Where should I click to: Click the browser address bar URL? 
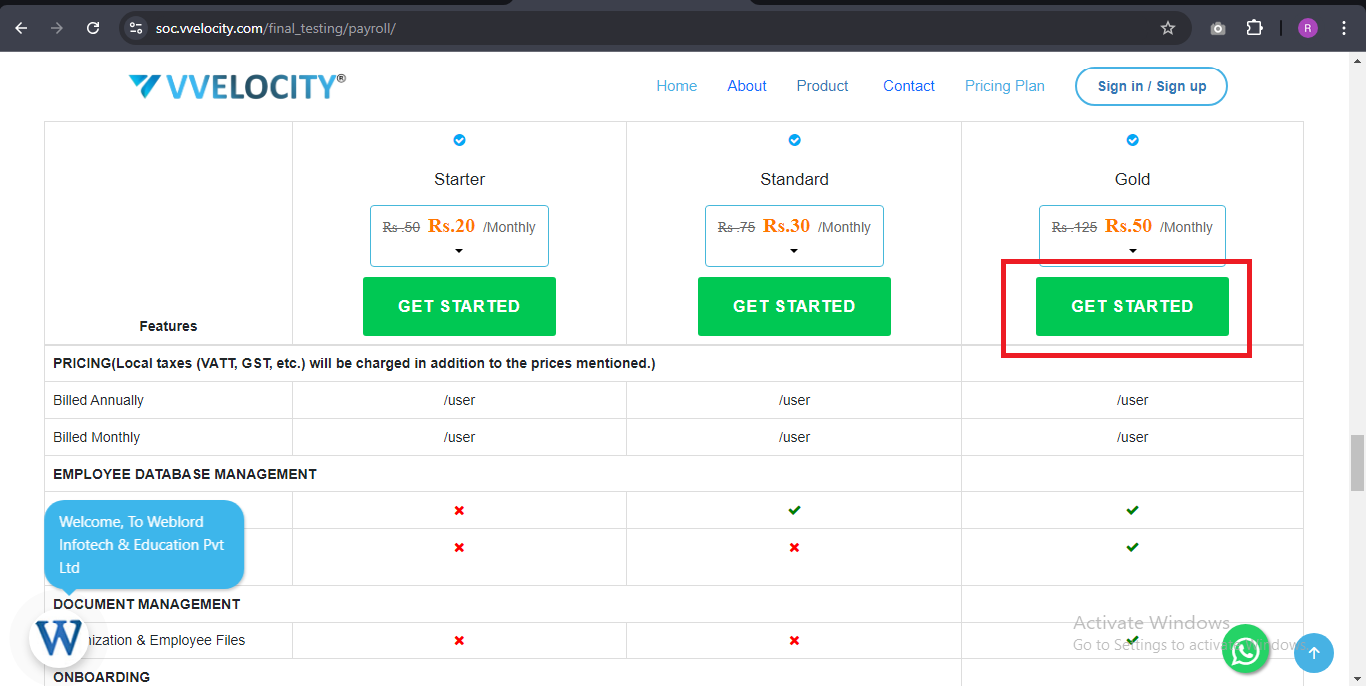click(276, 28)
